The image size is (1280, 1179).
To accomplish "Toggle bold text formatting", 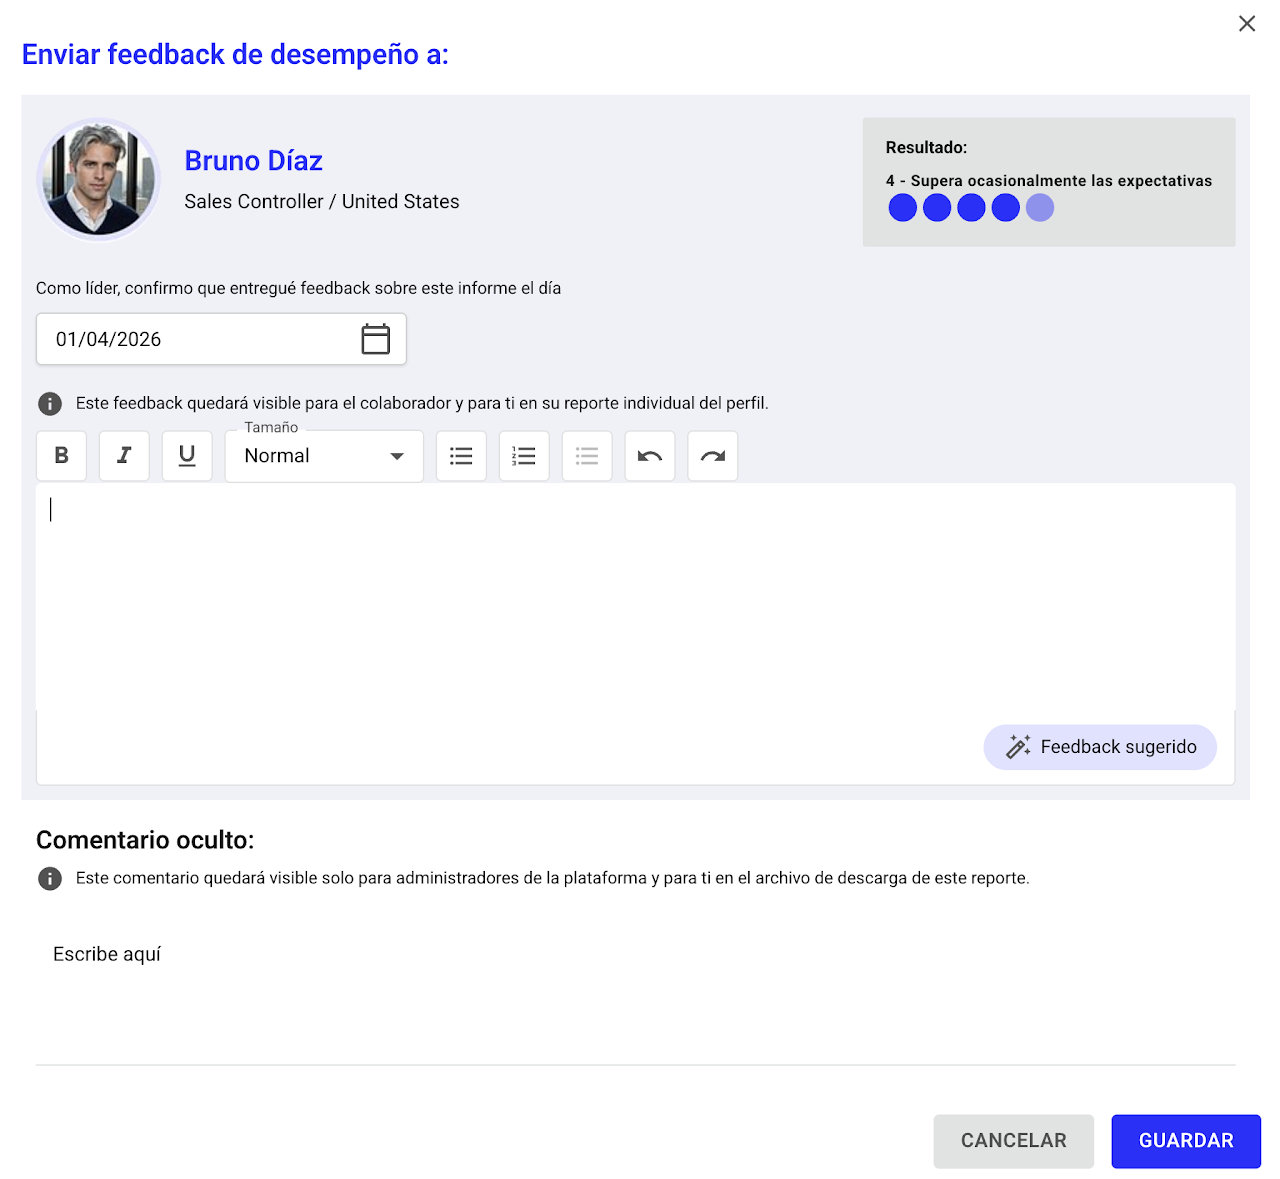I will click(x=61, y=456).
